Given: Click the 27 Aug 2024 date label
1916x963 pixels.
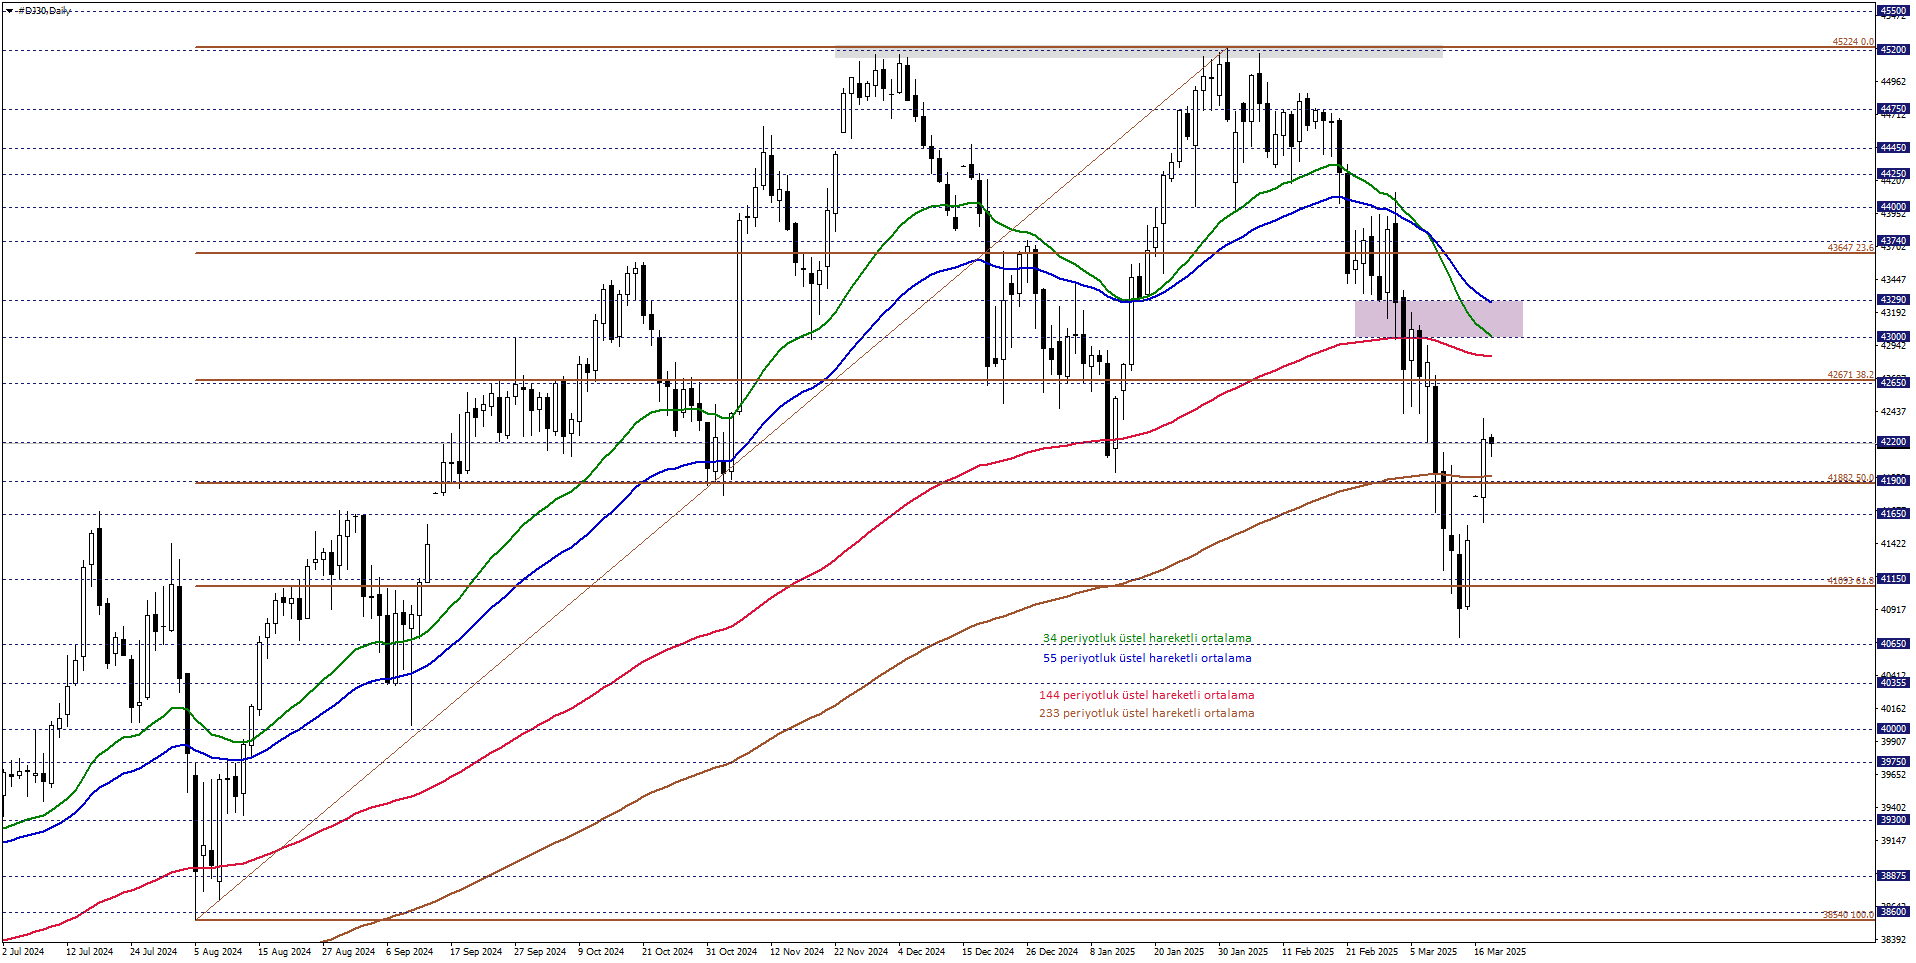Looking at the screenshot, I should tap(348, 952).
